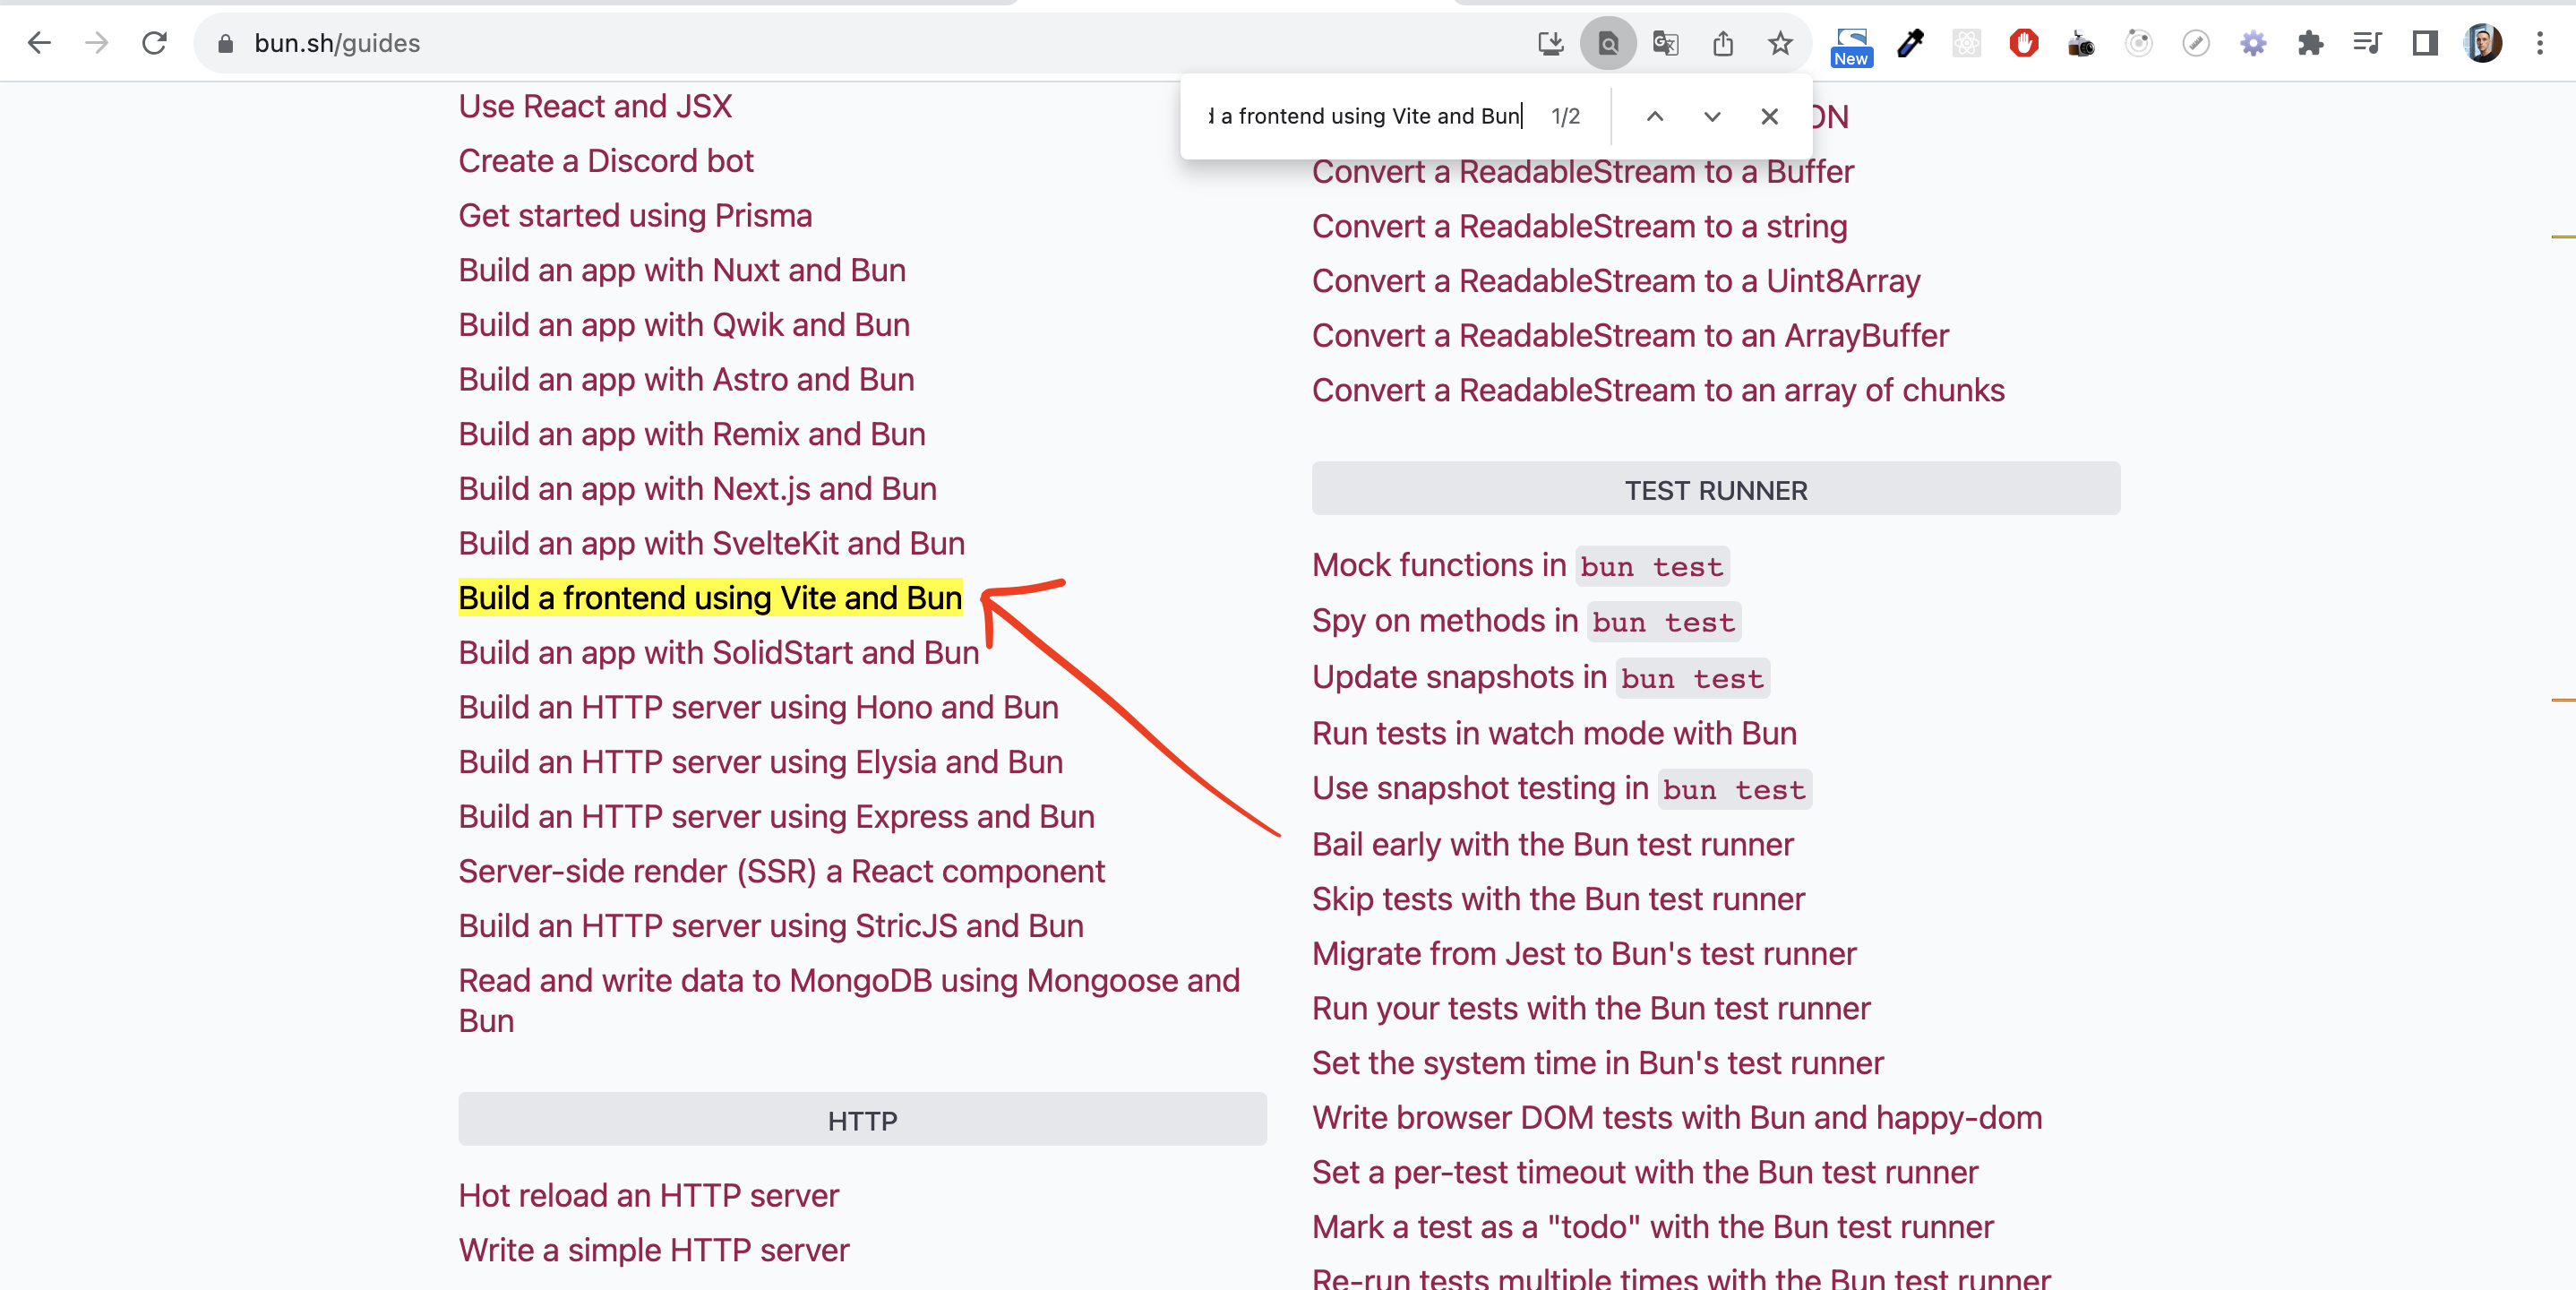Viewport: 2576px width, 1290px height.
Task: Click the find-in-page icon in the address bar
Action: click(1608, 43)
